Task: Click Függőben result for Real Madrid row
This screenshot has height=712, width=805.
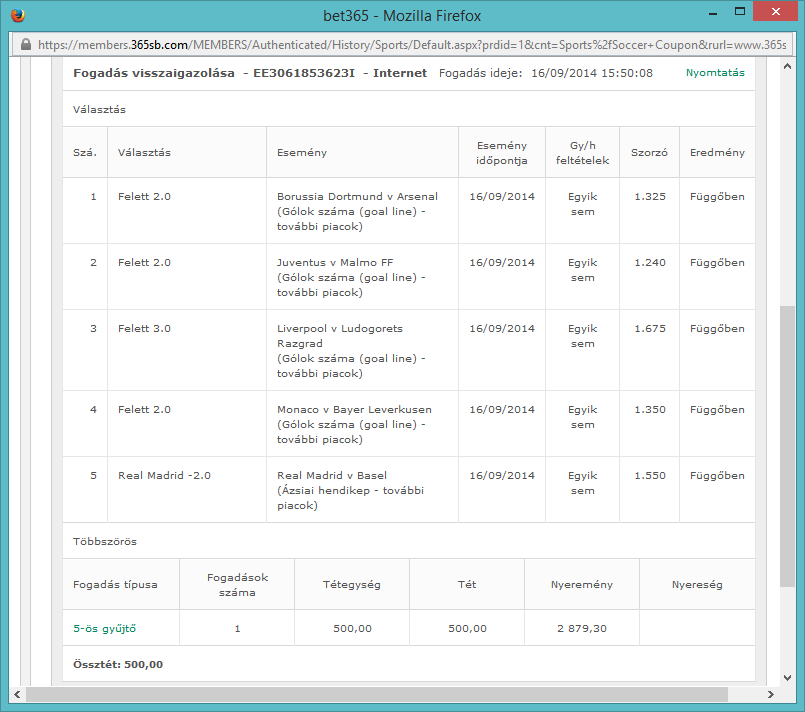Action: [x=717, y=475]
